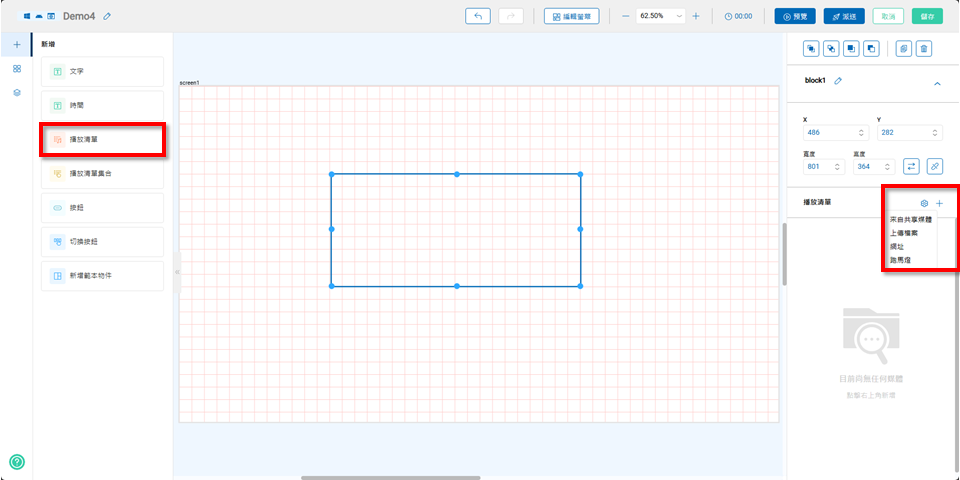Click the playlist settings gear icon

[x=924, y=203]
